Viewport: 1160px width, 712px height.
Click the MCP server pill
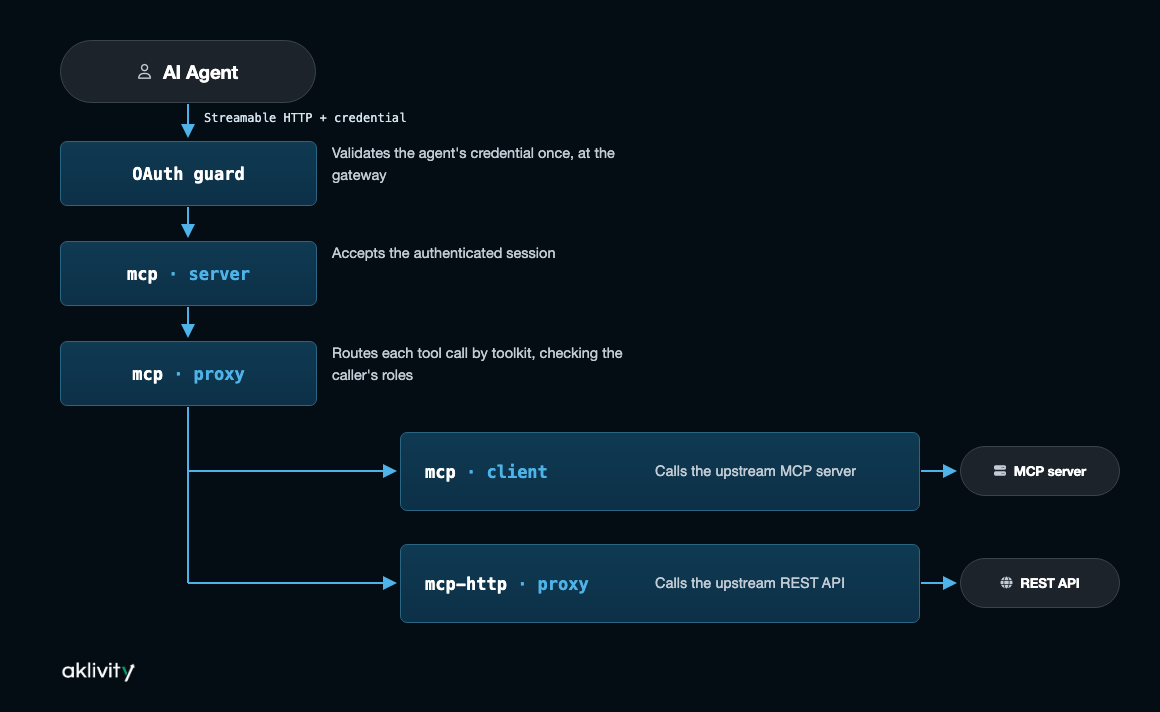tap(1039, 471)
